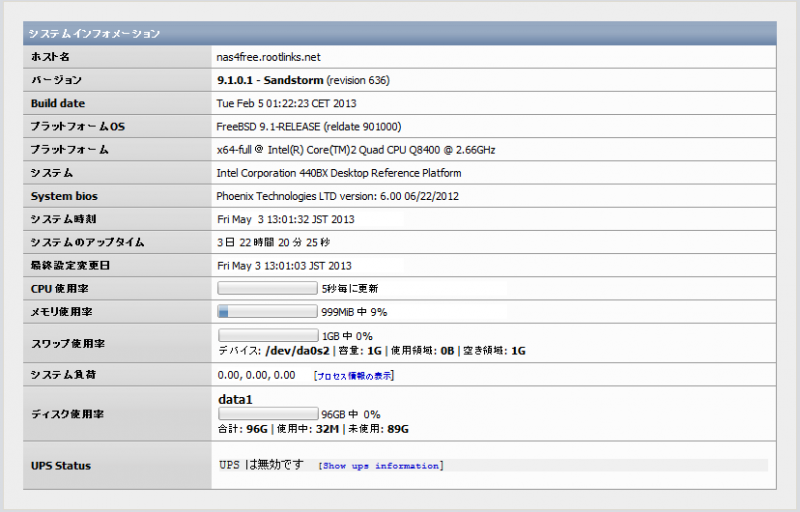Viewport: 800px width, 512px height.
Task: Click the Build date value Tue Feb 5
Action: point(286,103)
